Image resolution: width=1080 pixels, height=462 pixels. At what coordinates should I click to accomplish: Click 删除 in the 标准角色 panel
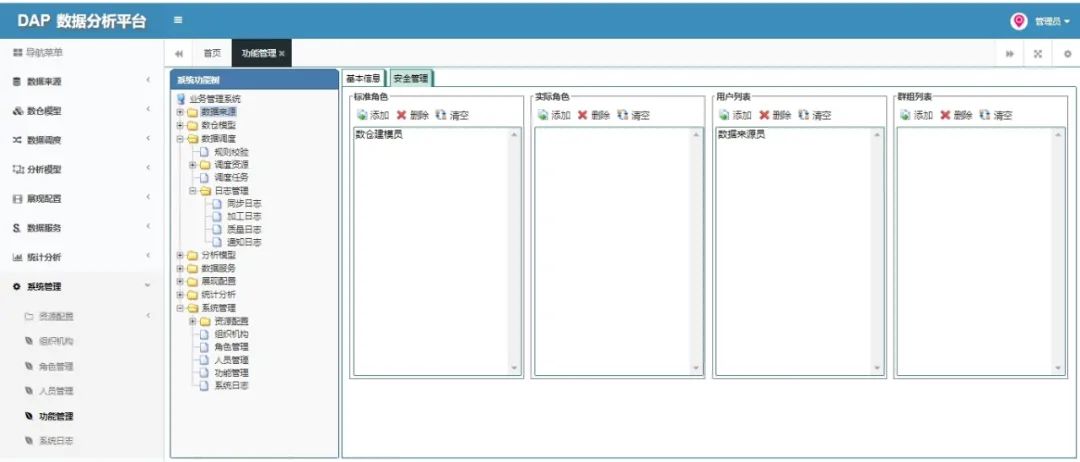click(x=413, y=115)
